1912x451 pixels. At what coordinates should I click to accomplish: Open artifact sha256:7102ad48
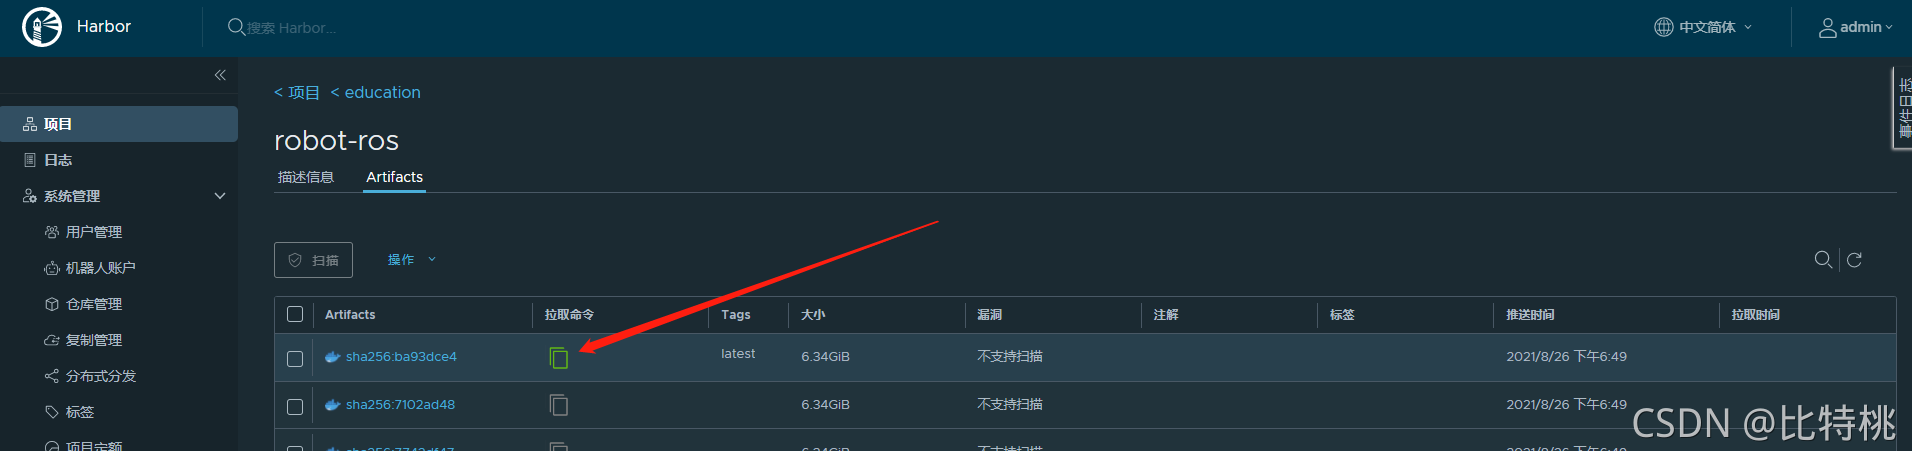(400, 405)
